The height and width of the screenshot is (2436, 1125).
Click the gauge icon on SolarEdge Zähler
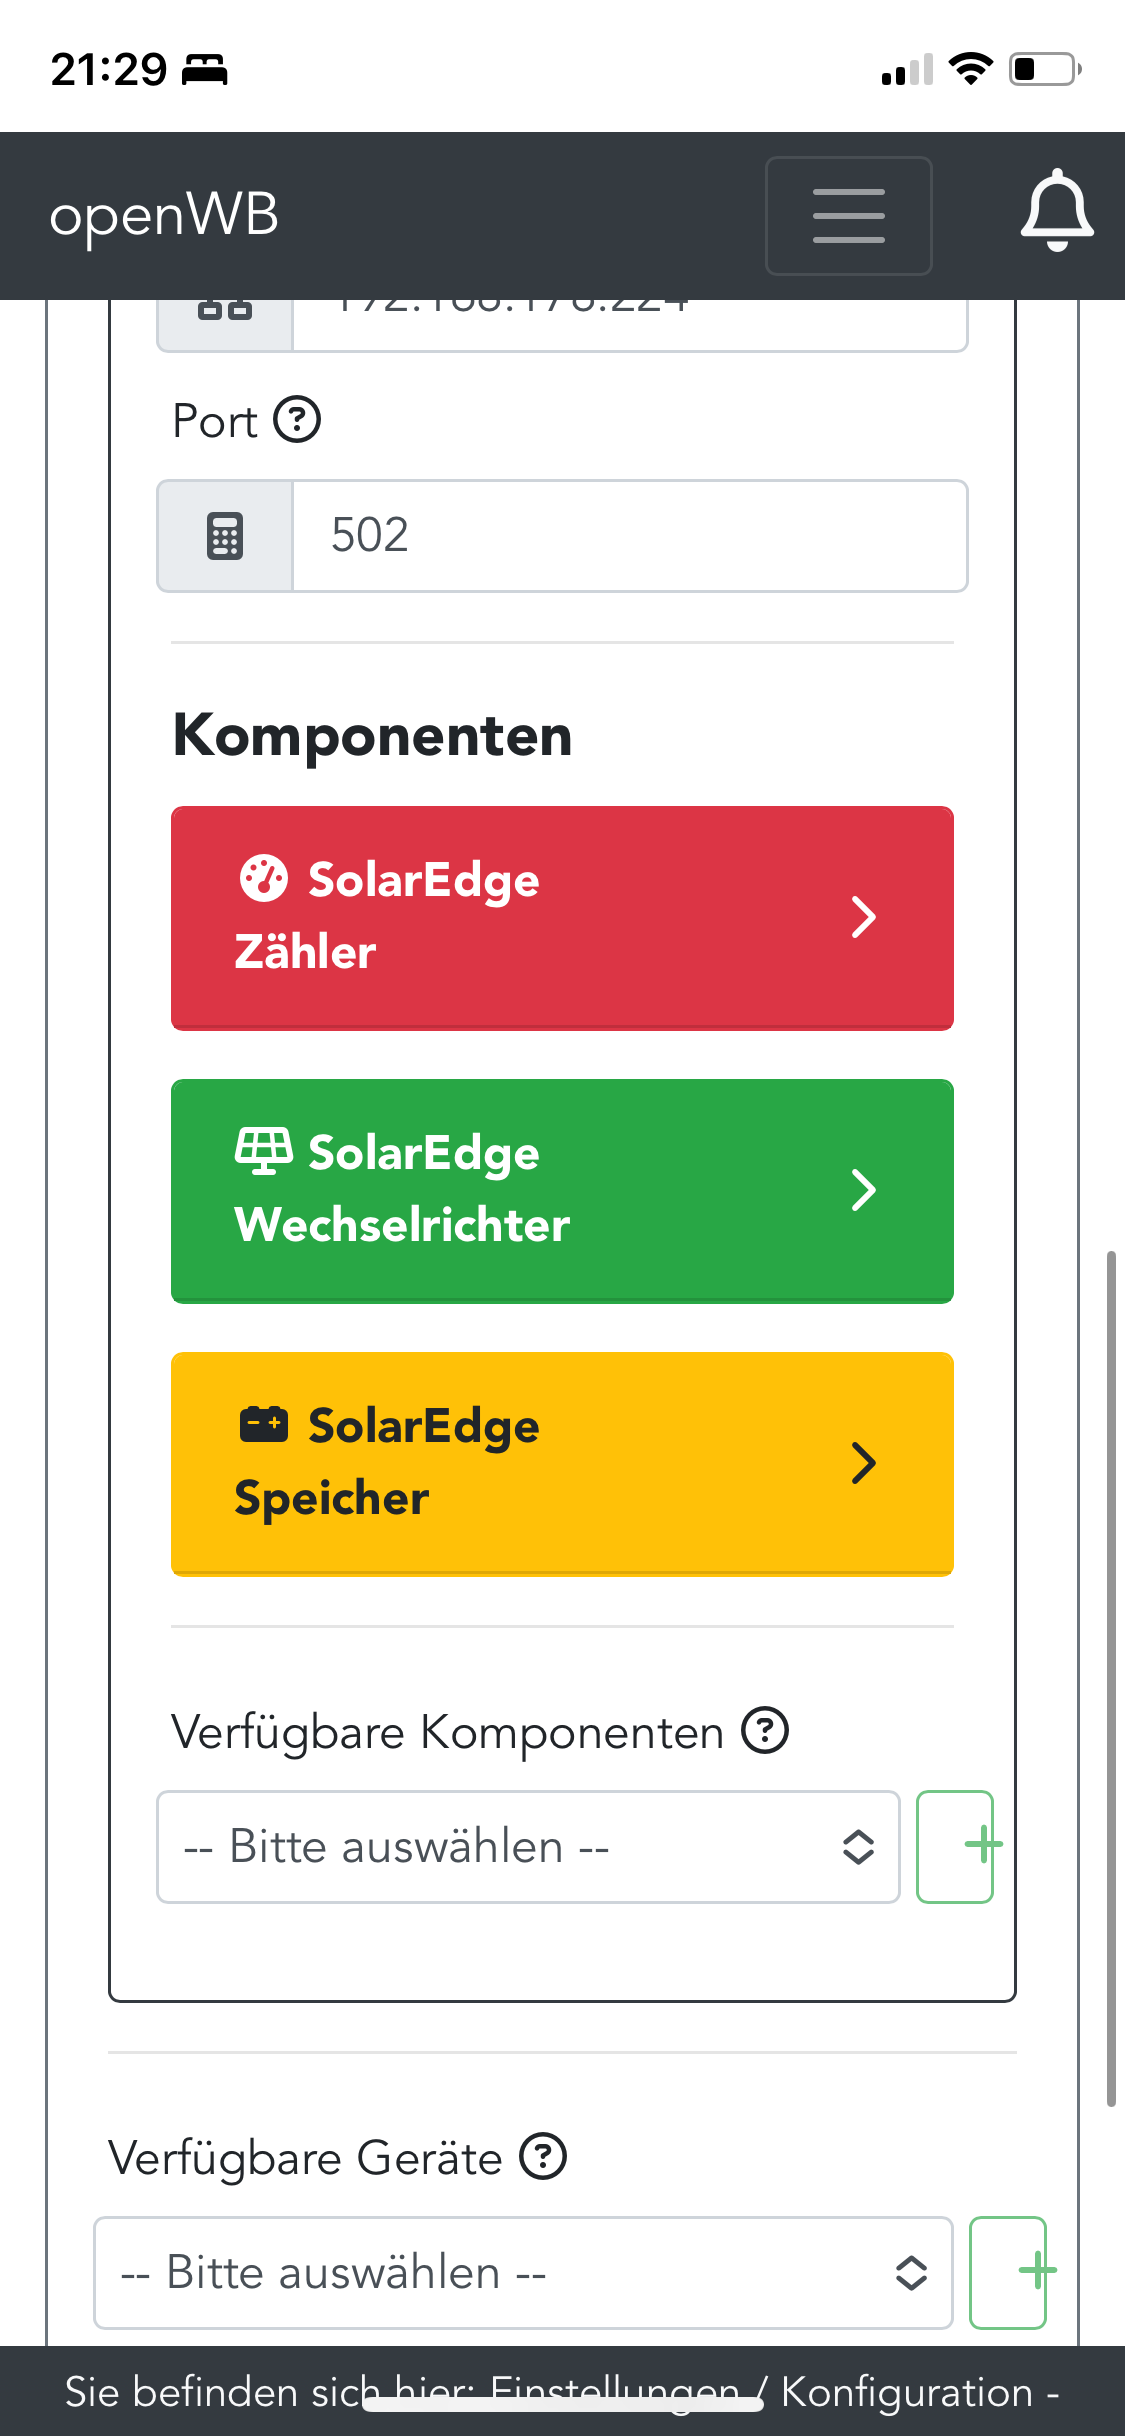(x=264, y=879)
